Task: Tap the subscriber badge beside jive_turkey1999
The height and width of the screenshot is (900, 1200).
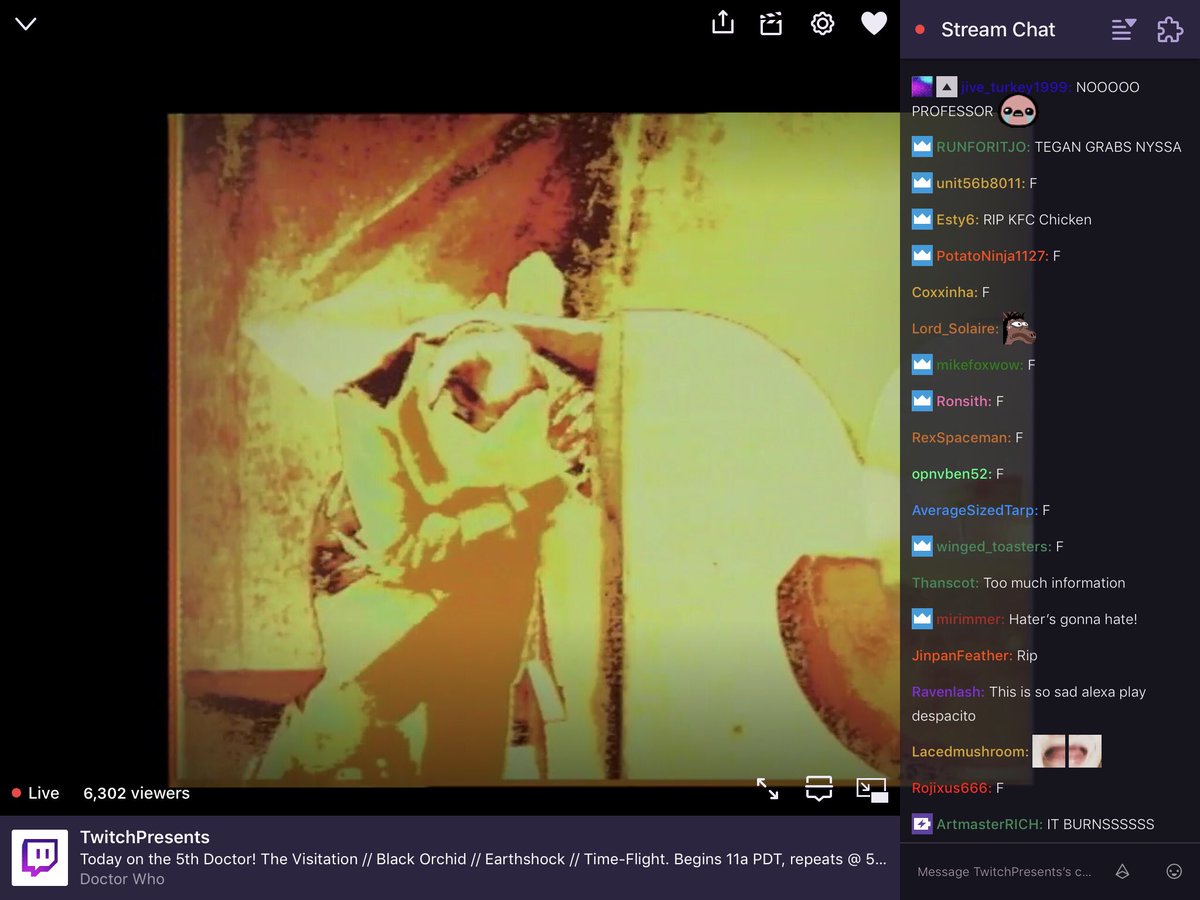Action: [922, 87]
